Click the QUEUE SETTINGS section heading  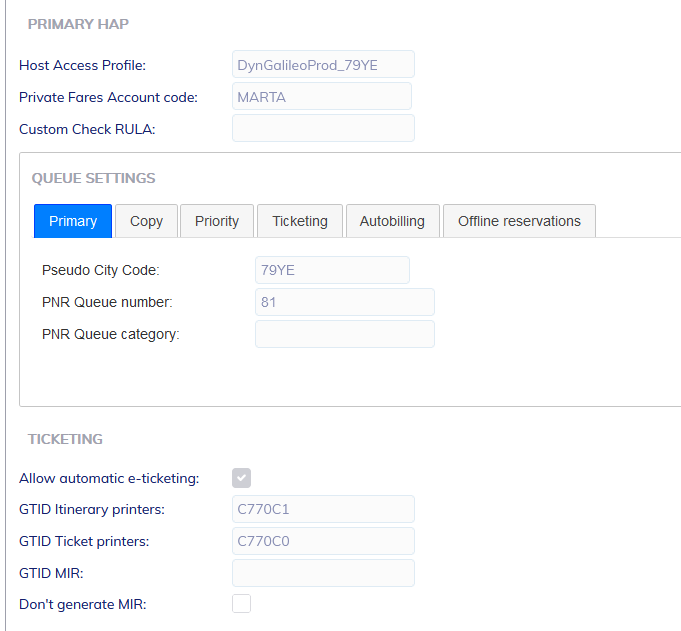(x=93, y=178)
